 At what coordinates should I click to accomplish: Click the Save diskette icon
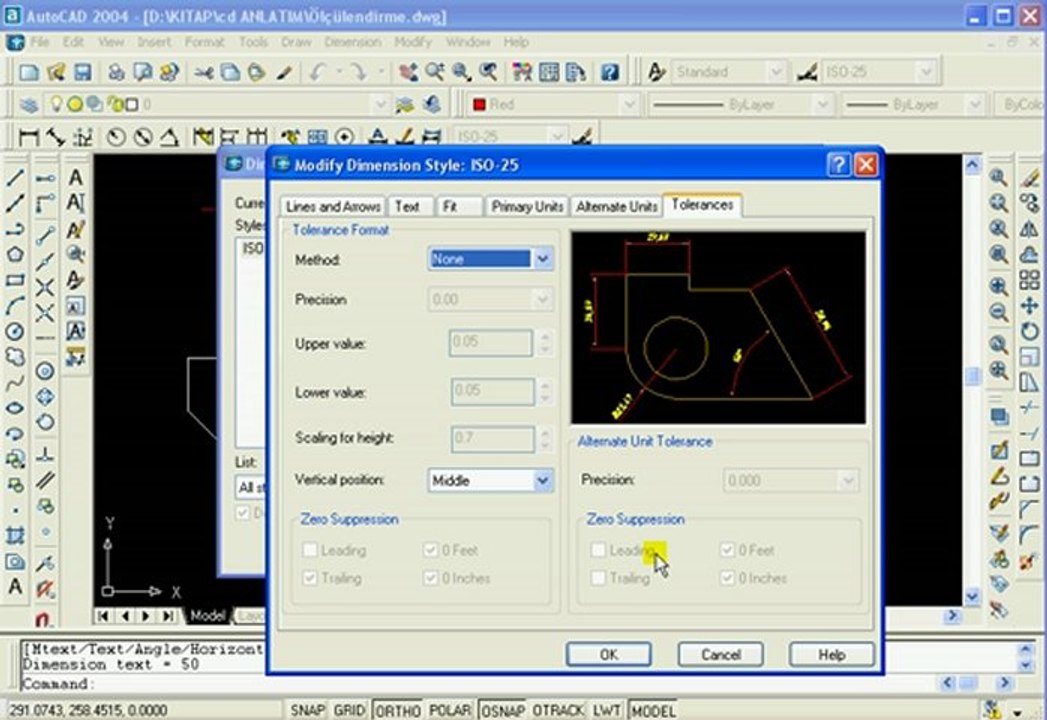tap(82, 71)
